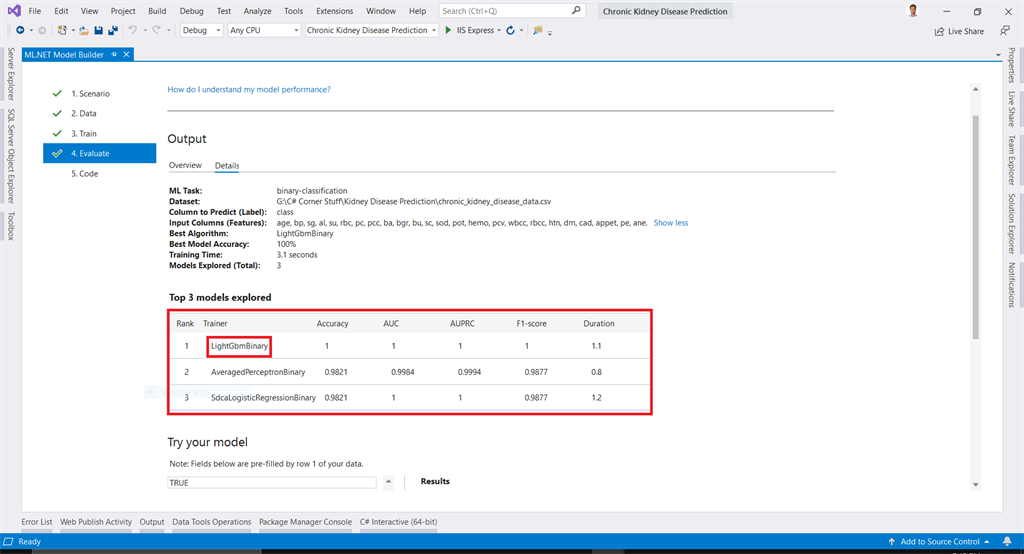Open the document tab overflow arrow
This screenshot has width=1024, height=554.
pos(999,55)
